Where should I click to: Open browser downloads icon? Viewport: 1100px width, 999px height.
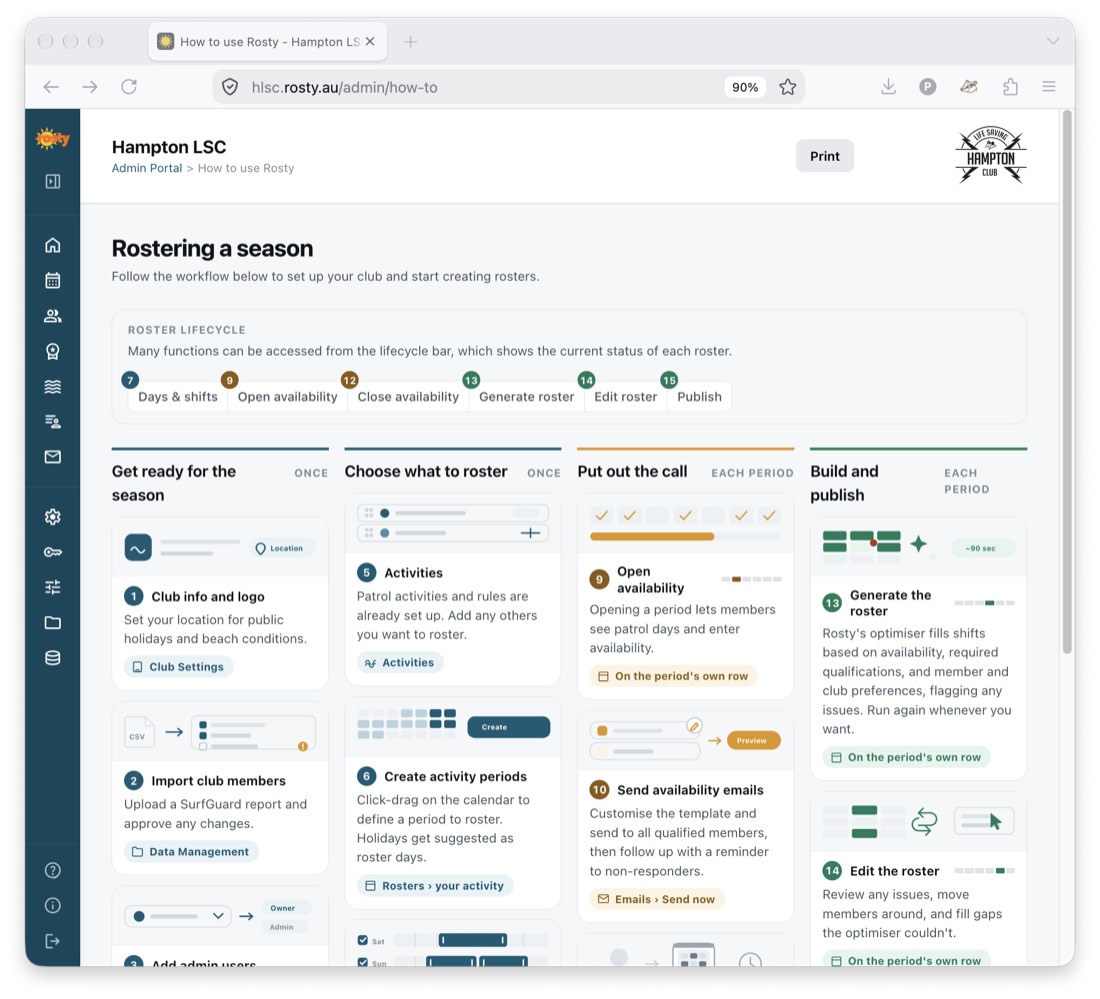coord(888,87)
